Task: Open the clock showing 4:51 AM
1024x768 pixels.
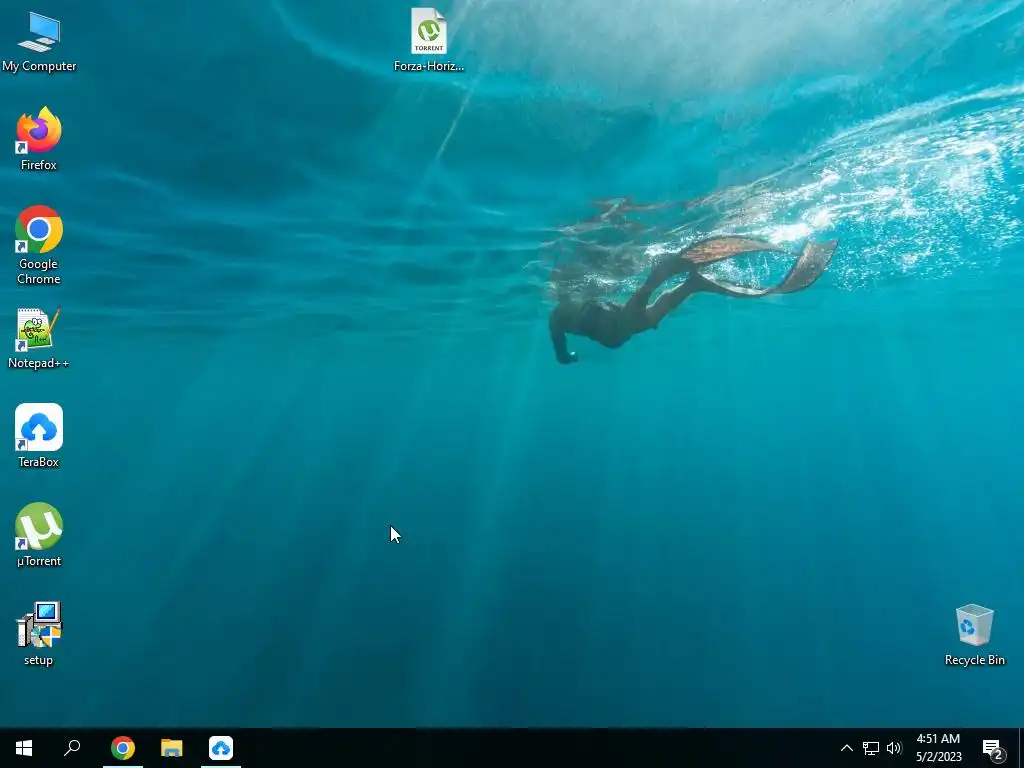Action: click(x=938, y=748)
